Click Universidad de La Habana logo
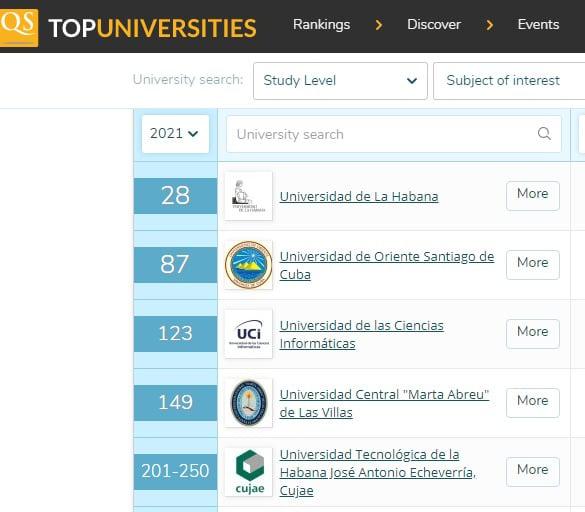 click(x=248, y=196)
